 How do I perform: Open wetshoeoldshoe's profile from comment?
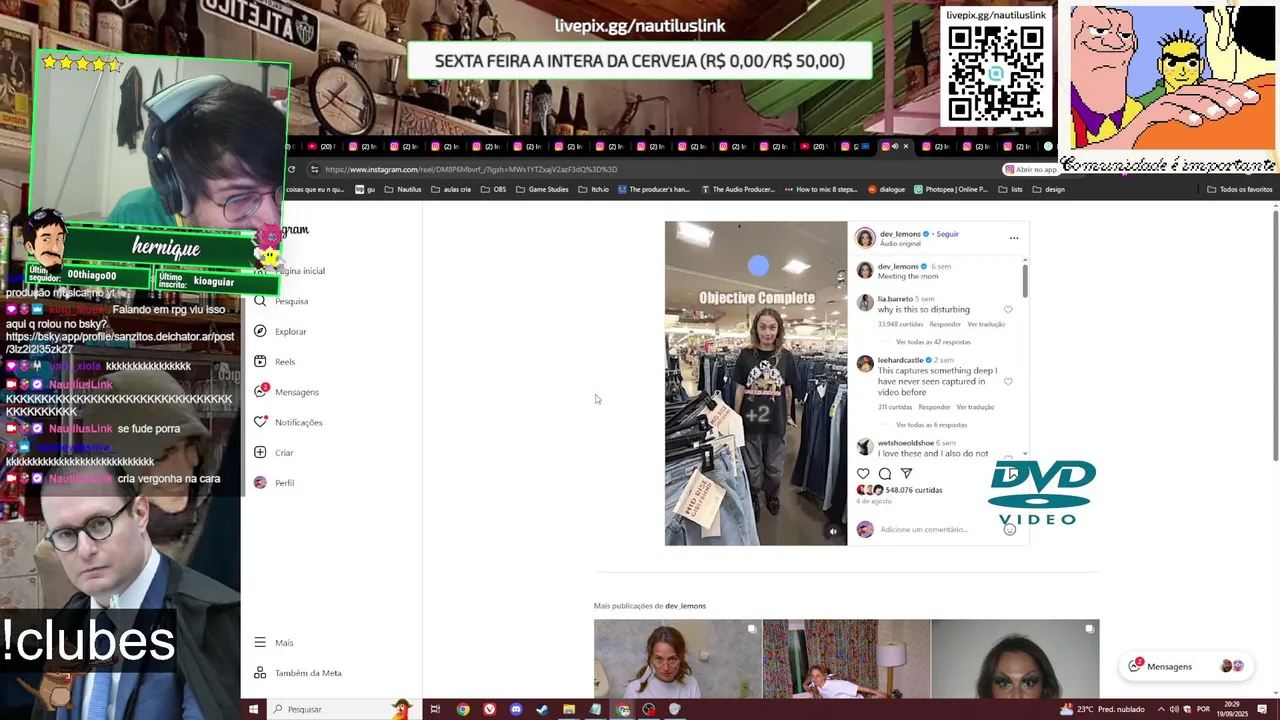pyautogui.click(x=906, y=443)
